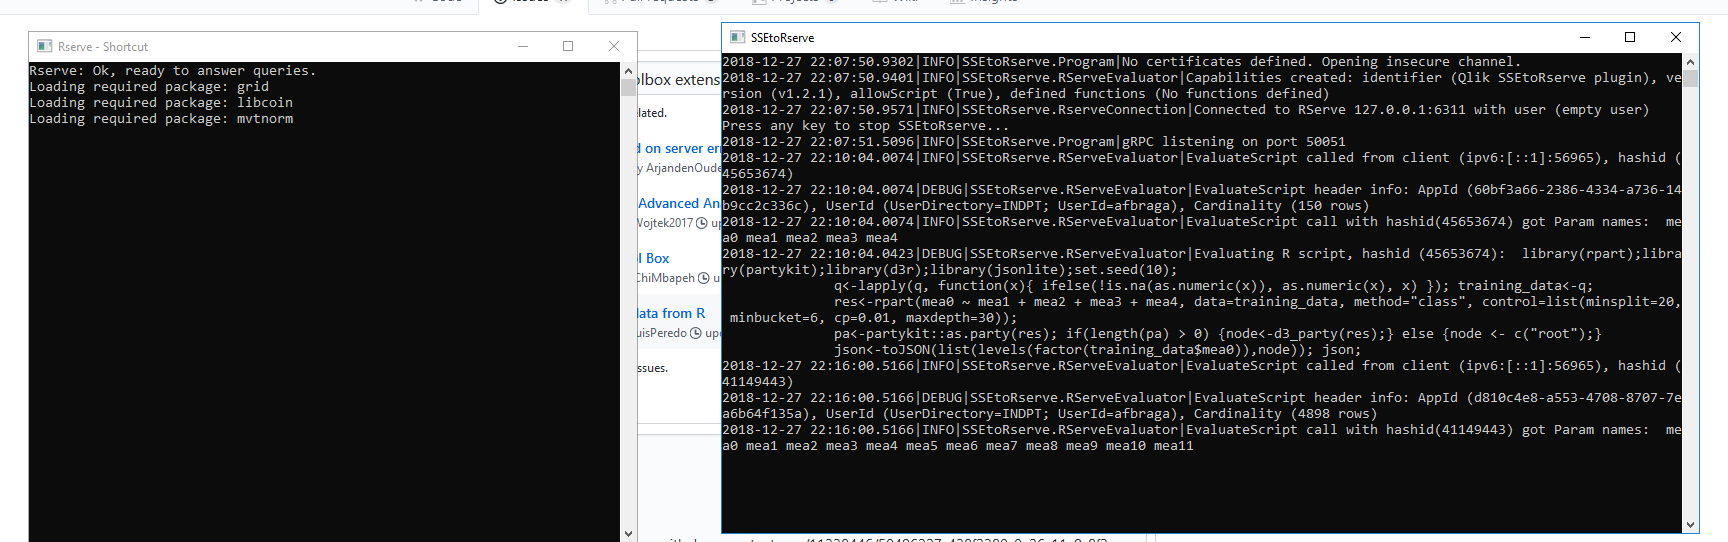This screenshot has width=1728, height=542.
Task: Minimize the SSEtoRserve window
Action: (x=1585, y=37)
